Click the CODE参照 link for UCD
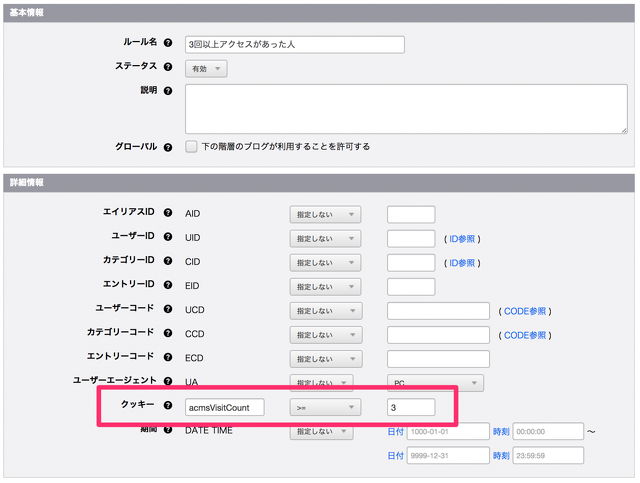640x483 pixels. pyautogui.click(x=525, y=311)
